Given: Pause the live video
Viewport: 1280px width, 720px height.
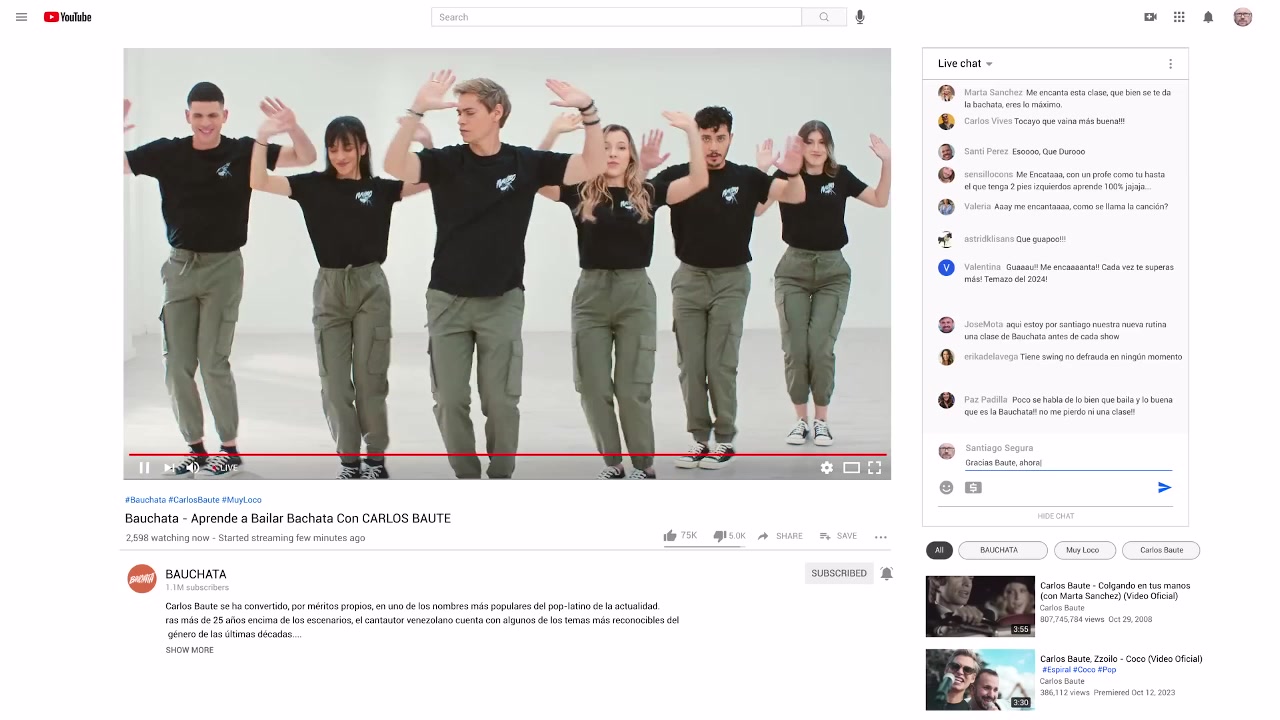Looking at the screenshot, I should [x=144, y=467].
